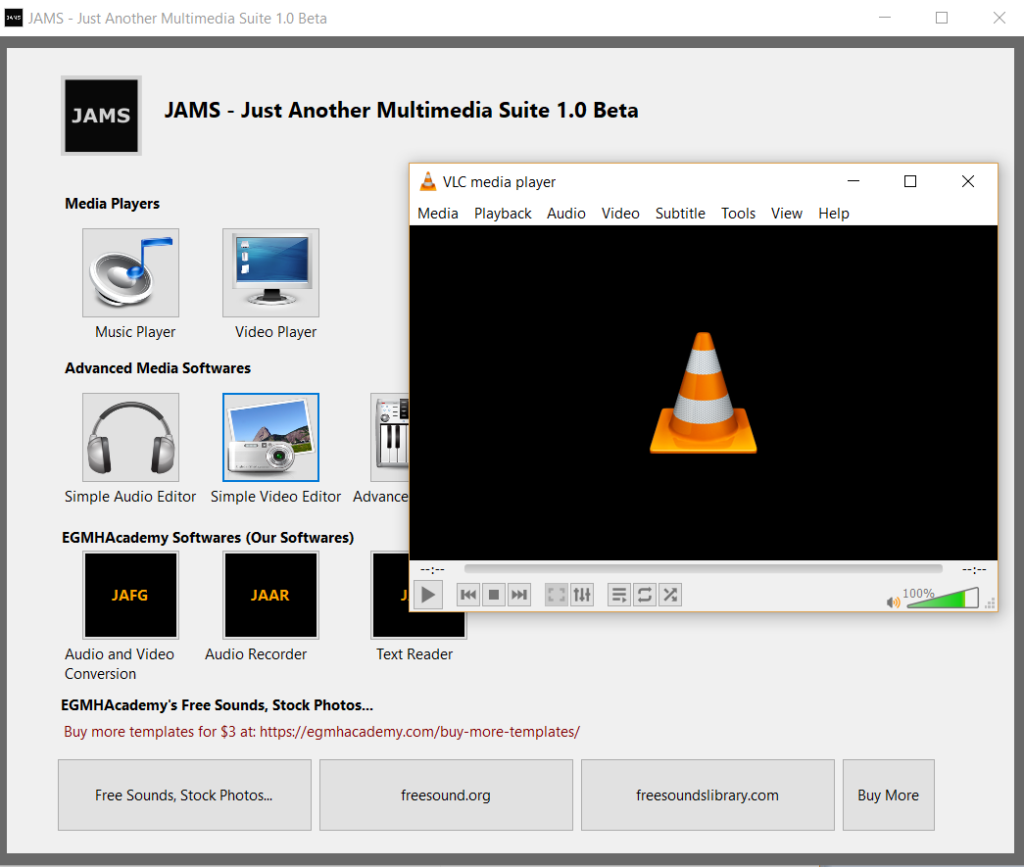
Task: Toggle the VLC playlist view
Action: [x=619, y=595]
